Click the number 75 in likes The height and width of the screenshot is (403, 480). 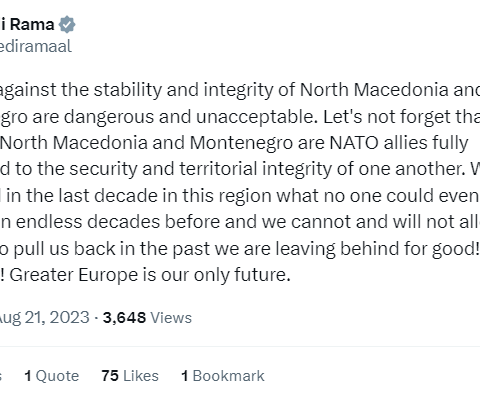point(110,376)
